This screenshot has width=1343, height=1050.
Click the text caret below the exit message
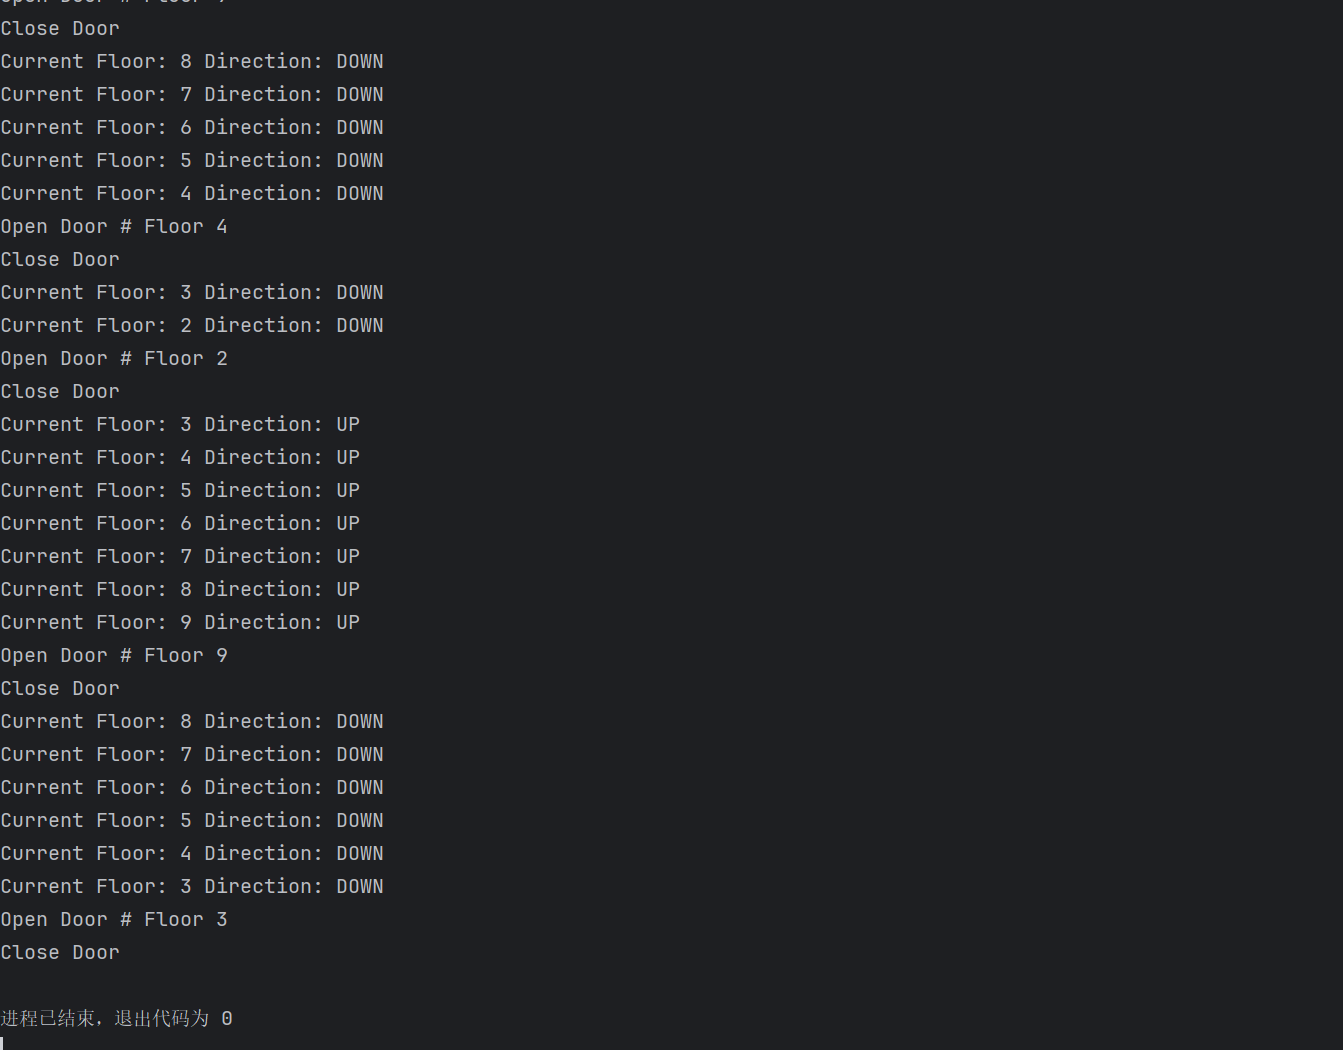(x=2, y=1044)
